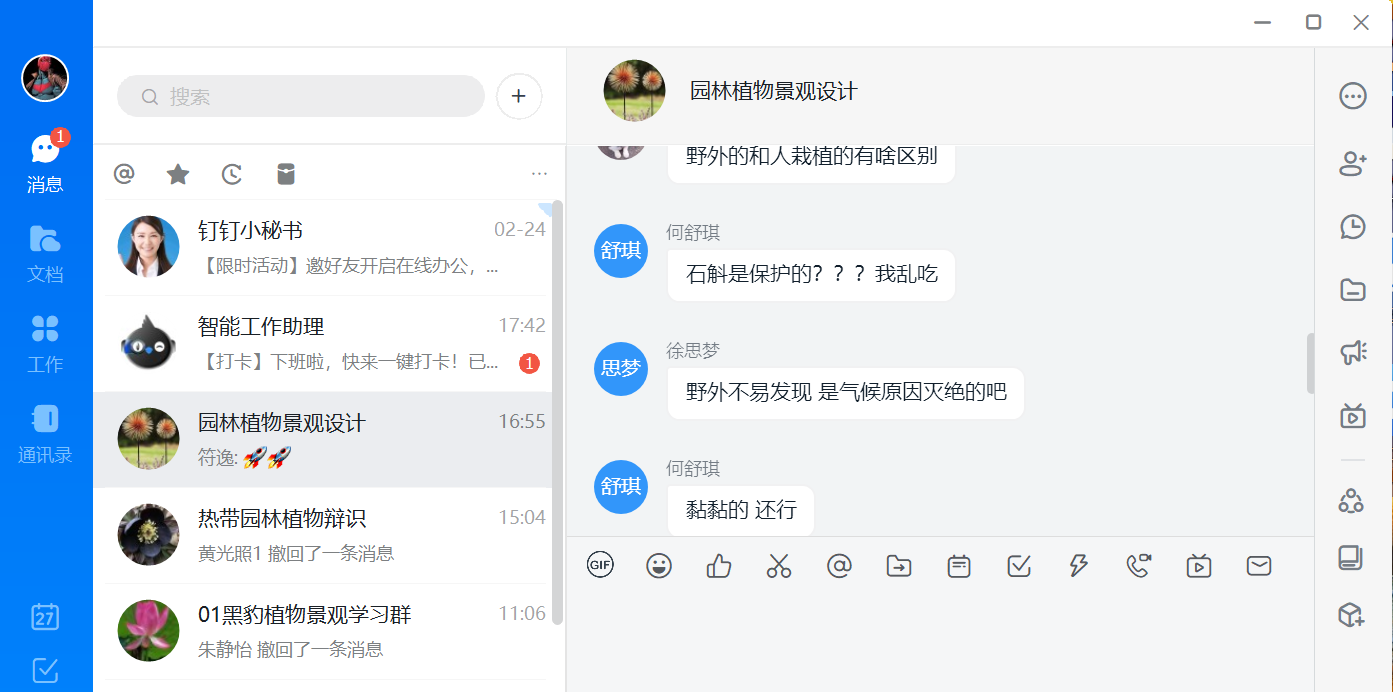
Task: Open chat settings via top-right ellipsis
Action: (x=1352, y=96)
